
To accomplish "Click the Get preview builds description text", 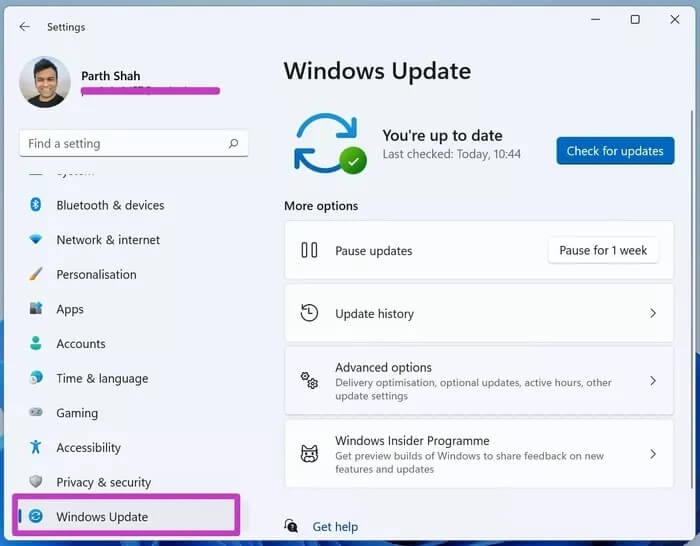I will click(x=469, y=463).
